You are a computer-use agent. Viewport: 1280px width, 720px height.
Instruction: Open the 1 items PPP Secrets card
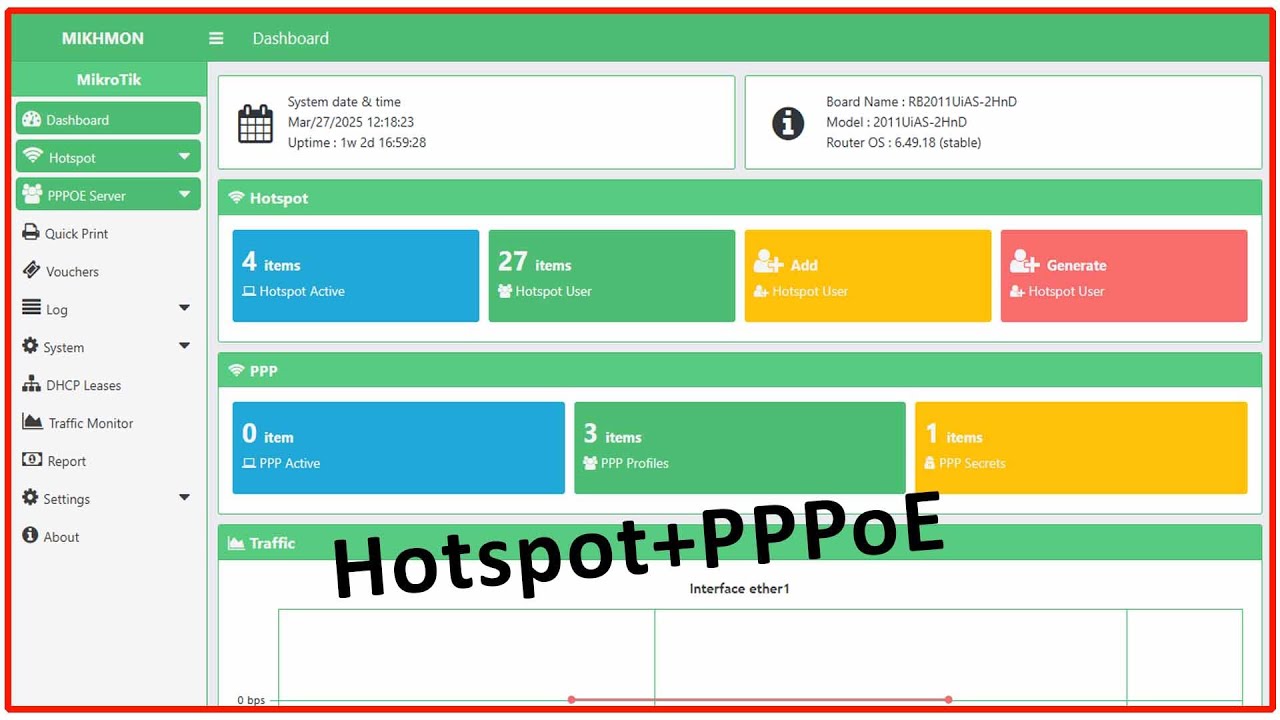click(1081, 448)
